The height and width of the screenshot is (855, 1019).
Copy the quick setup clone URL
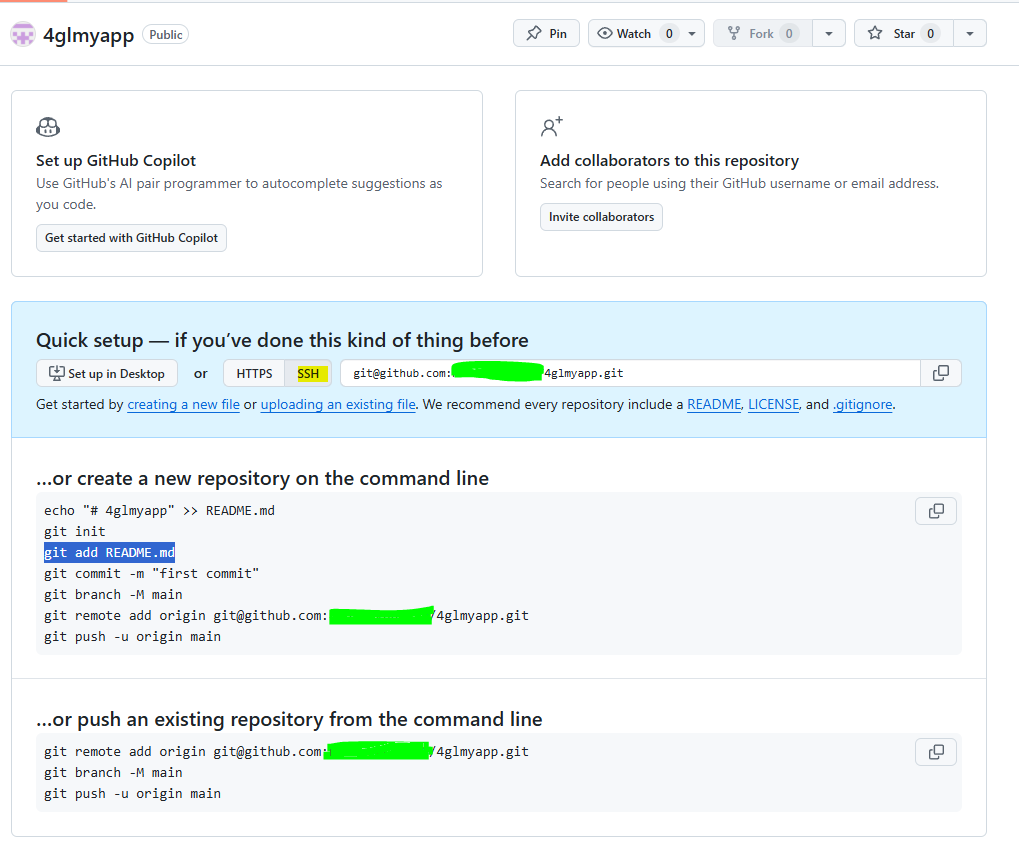pos(940,374)
